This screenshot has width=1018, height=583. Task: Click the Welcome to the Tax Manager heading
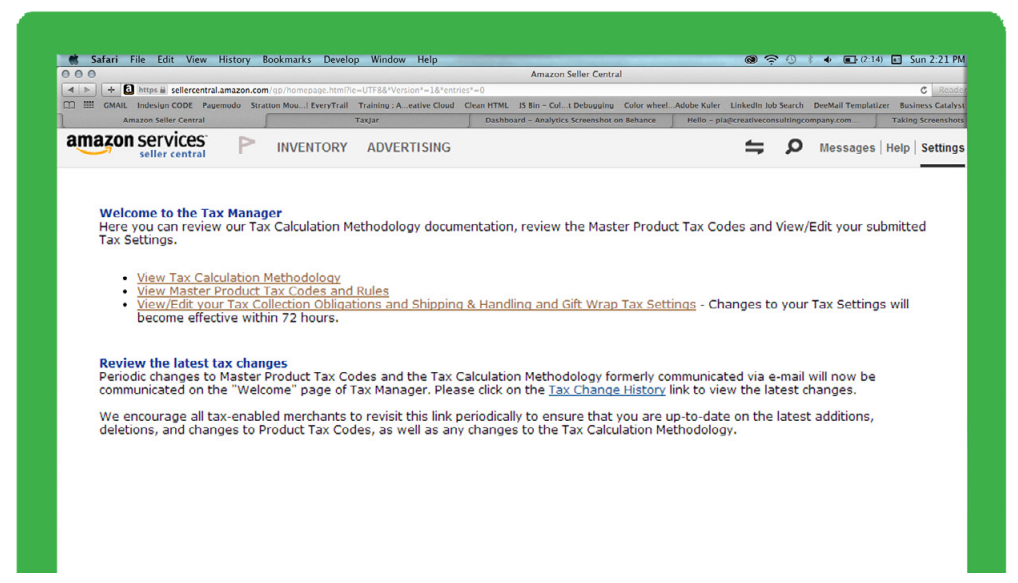[x=190, y=213]
